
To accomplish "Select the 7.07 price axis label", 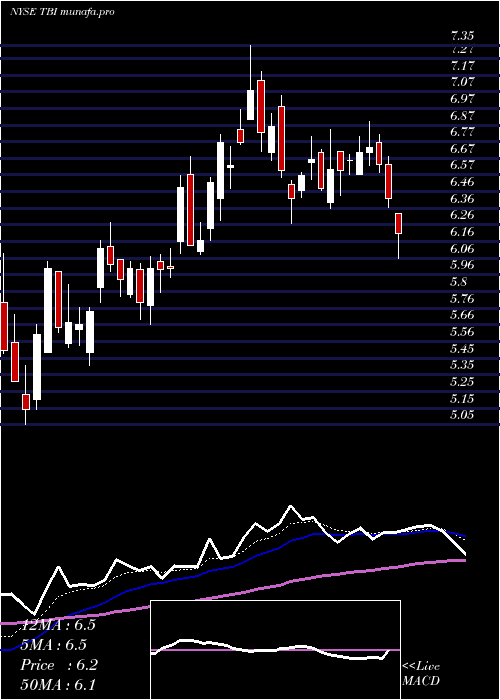I will click(x=462, y=82).
